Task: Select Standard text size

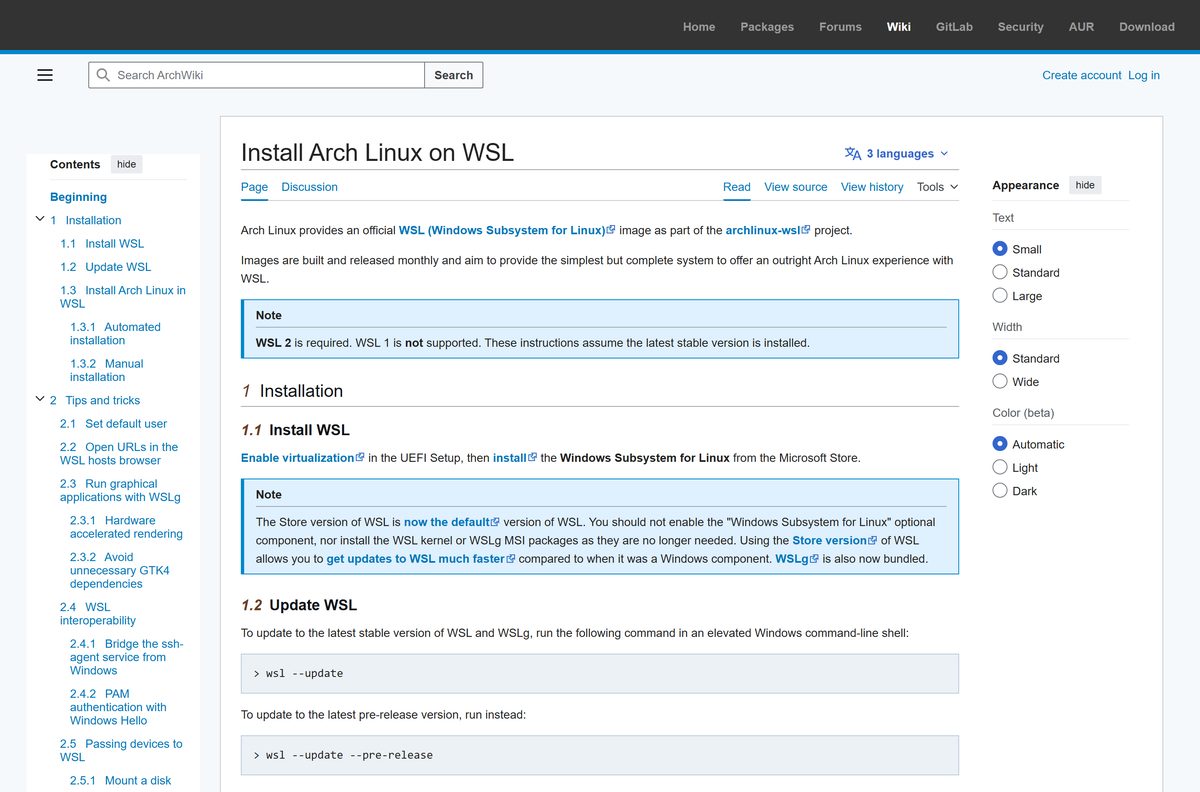Action: click(x=1000, y=272)
